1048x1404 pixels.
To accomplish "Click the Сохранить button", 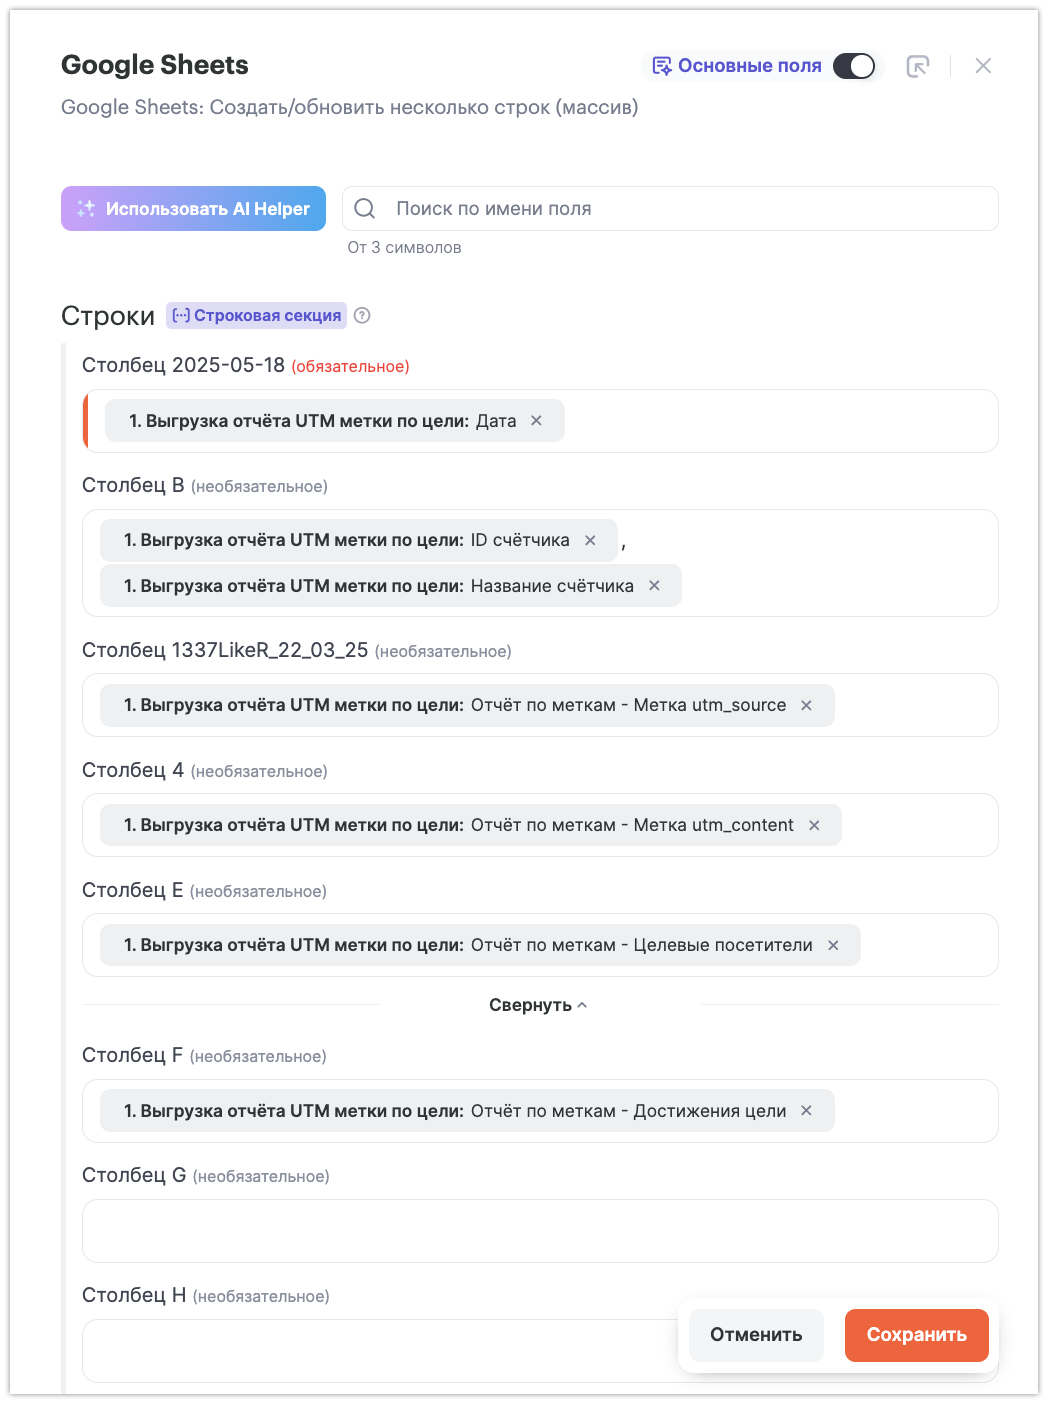I will [x=916, y=1335].
